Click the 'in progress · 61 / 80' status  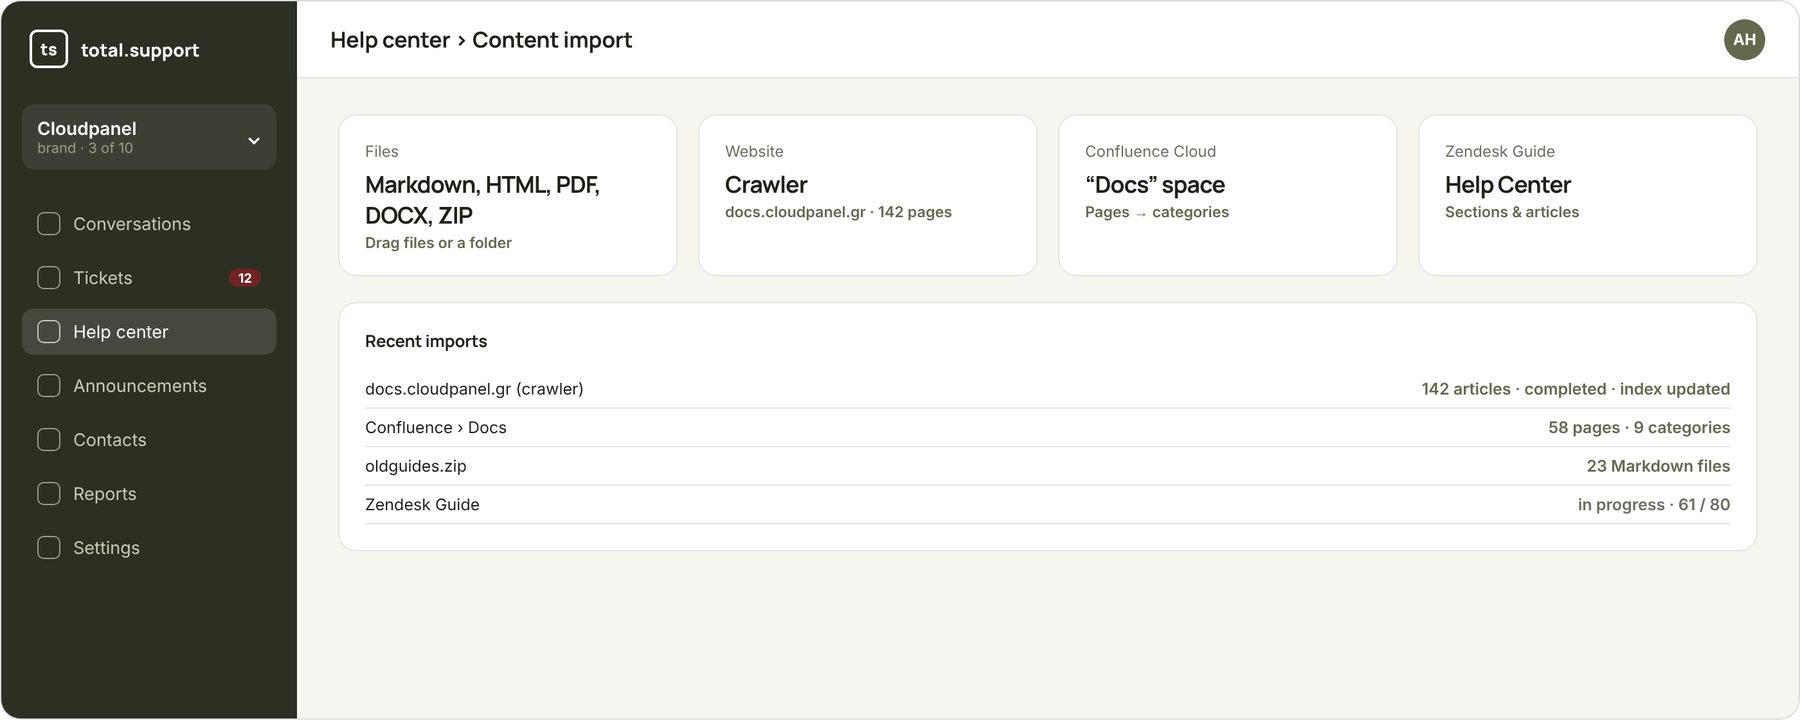tap(1654, 505)
